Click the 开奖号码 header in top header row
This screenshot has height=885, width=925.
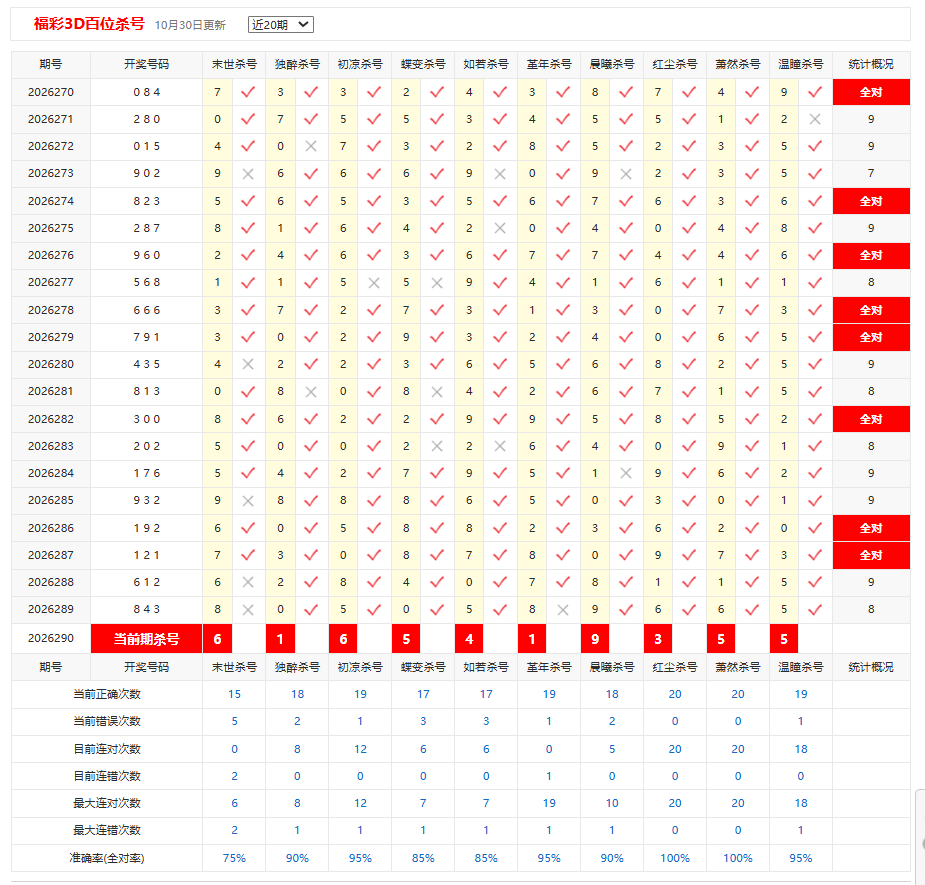click(x=146, y=64)
